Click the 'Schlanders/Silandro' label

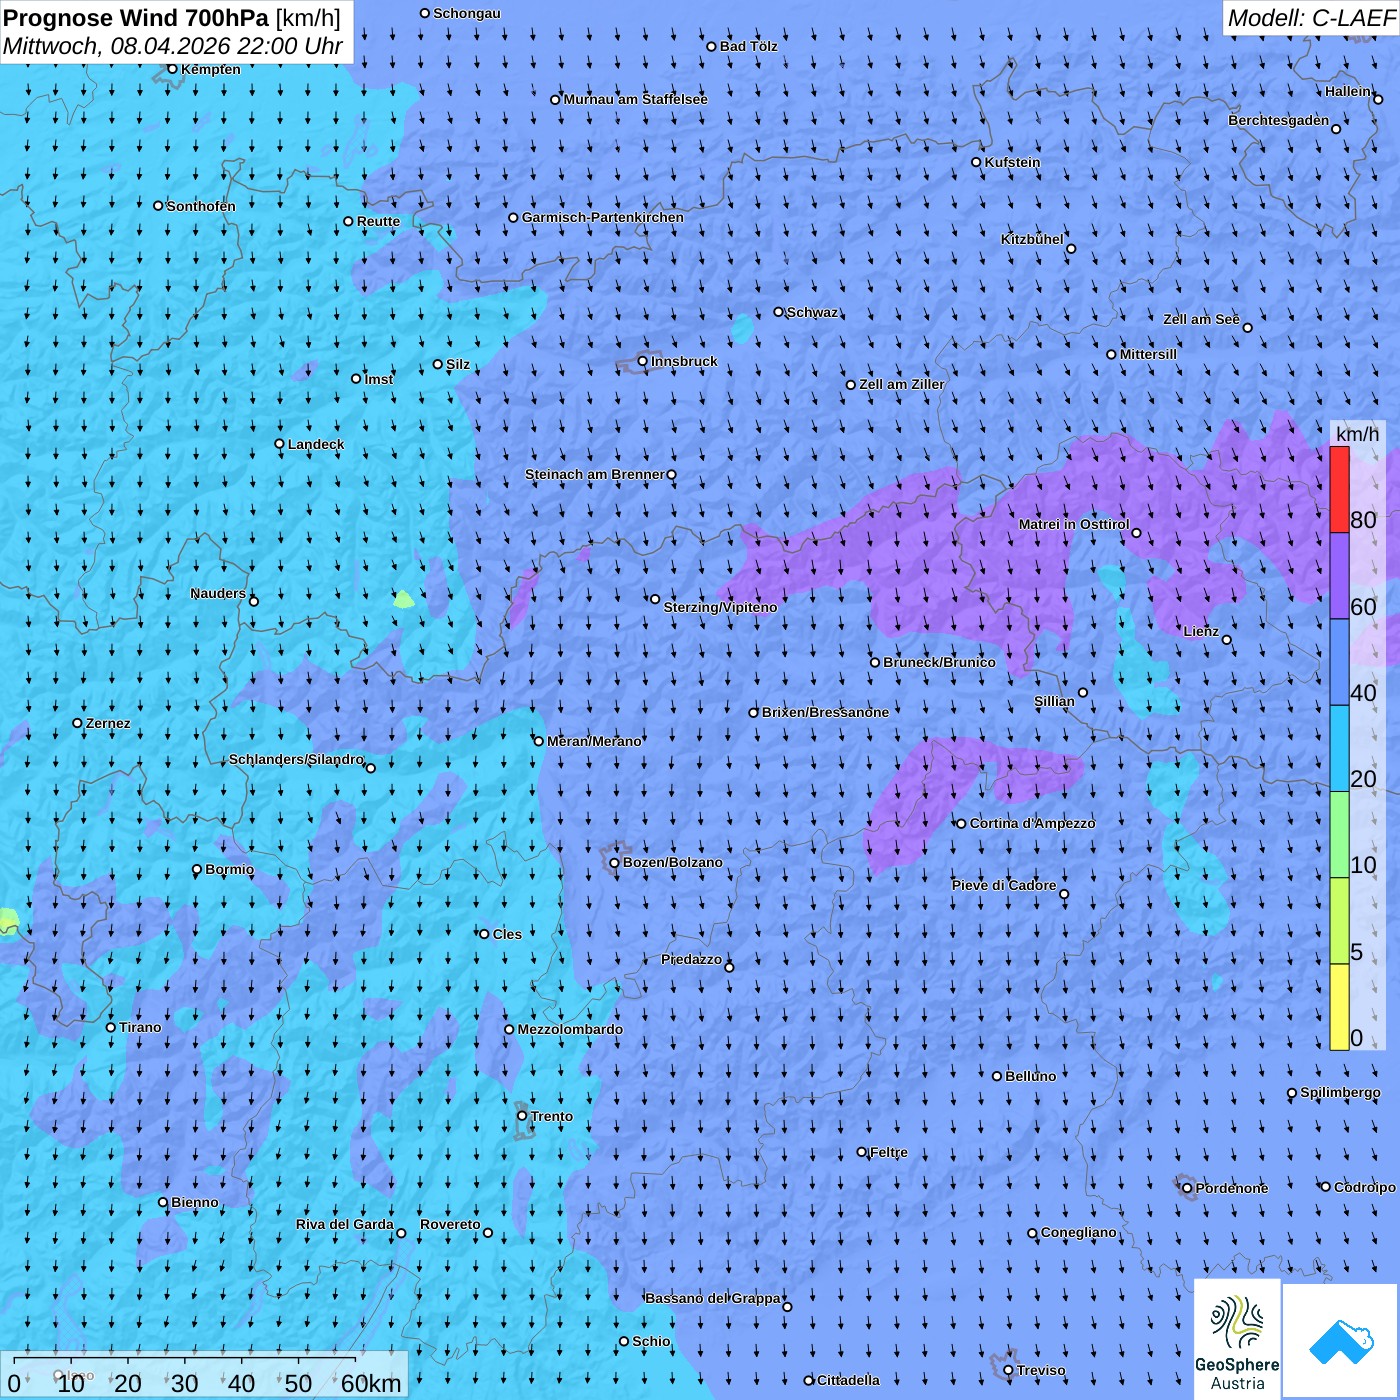coord(296,759)
